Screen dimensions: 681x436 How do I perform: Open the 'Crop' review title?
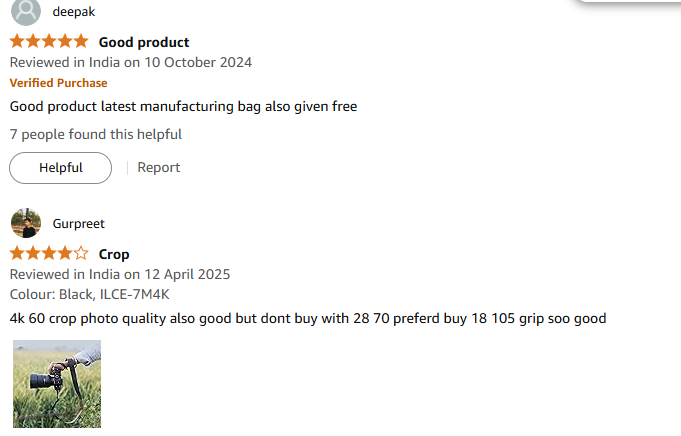114,254
